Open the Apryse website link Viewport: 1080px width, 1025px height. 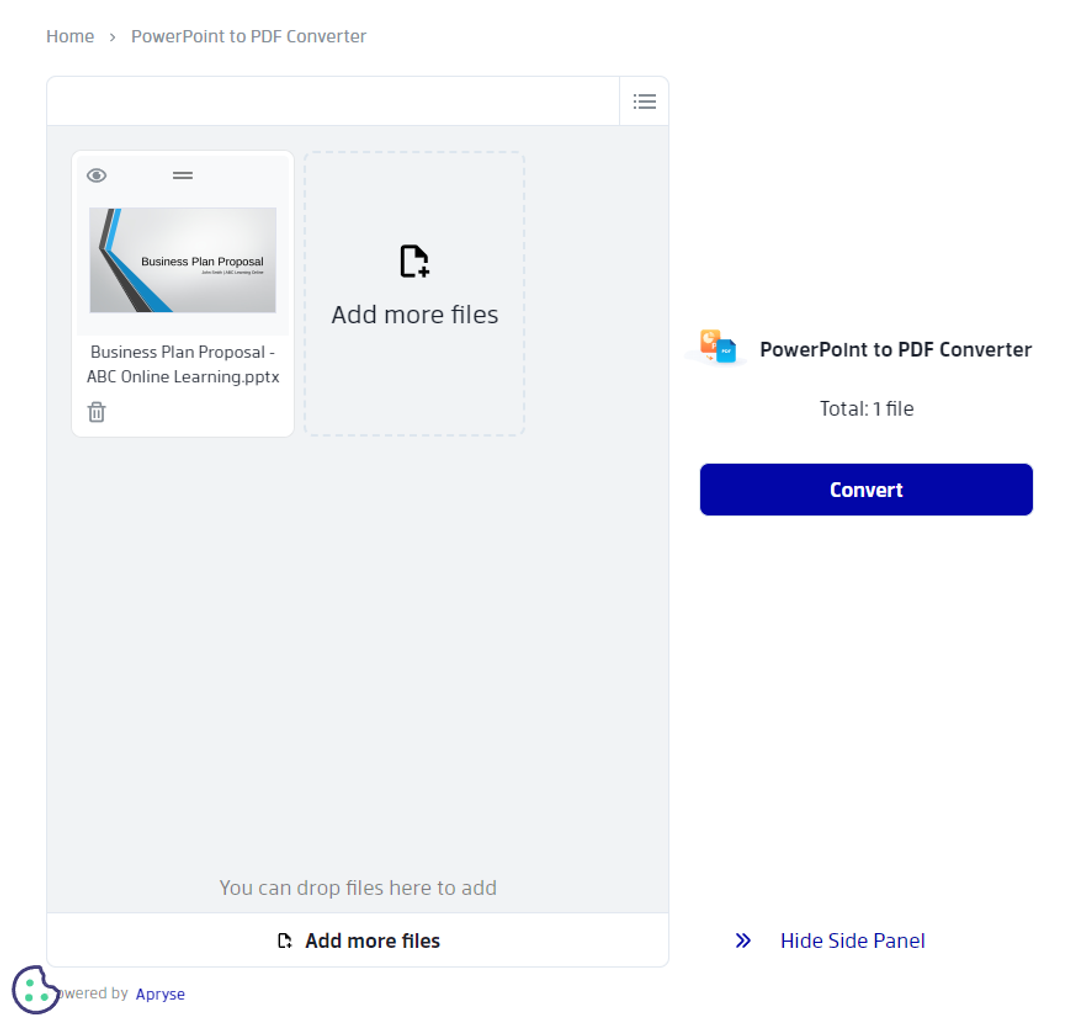pyautogui.click(x=160, y=993)
